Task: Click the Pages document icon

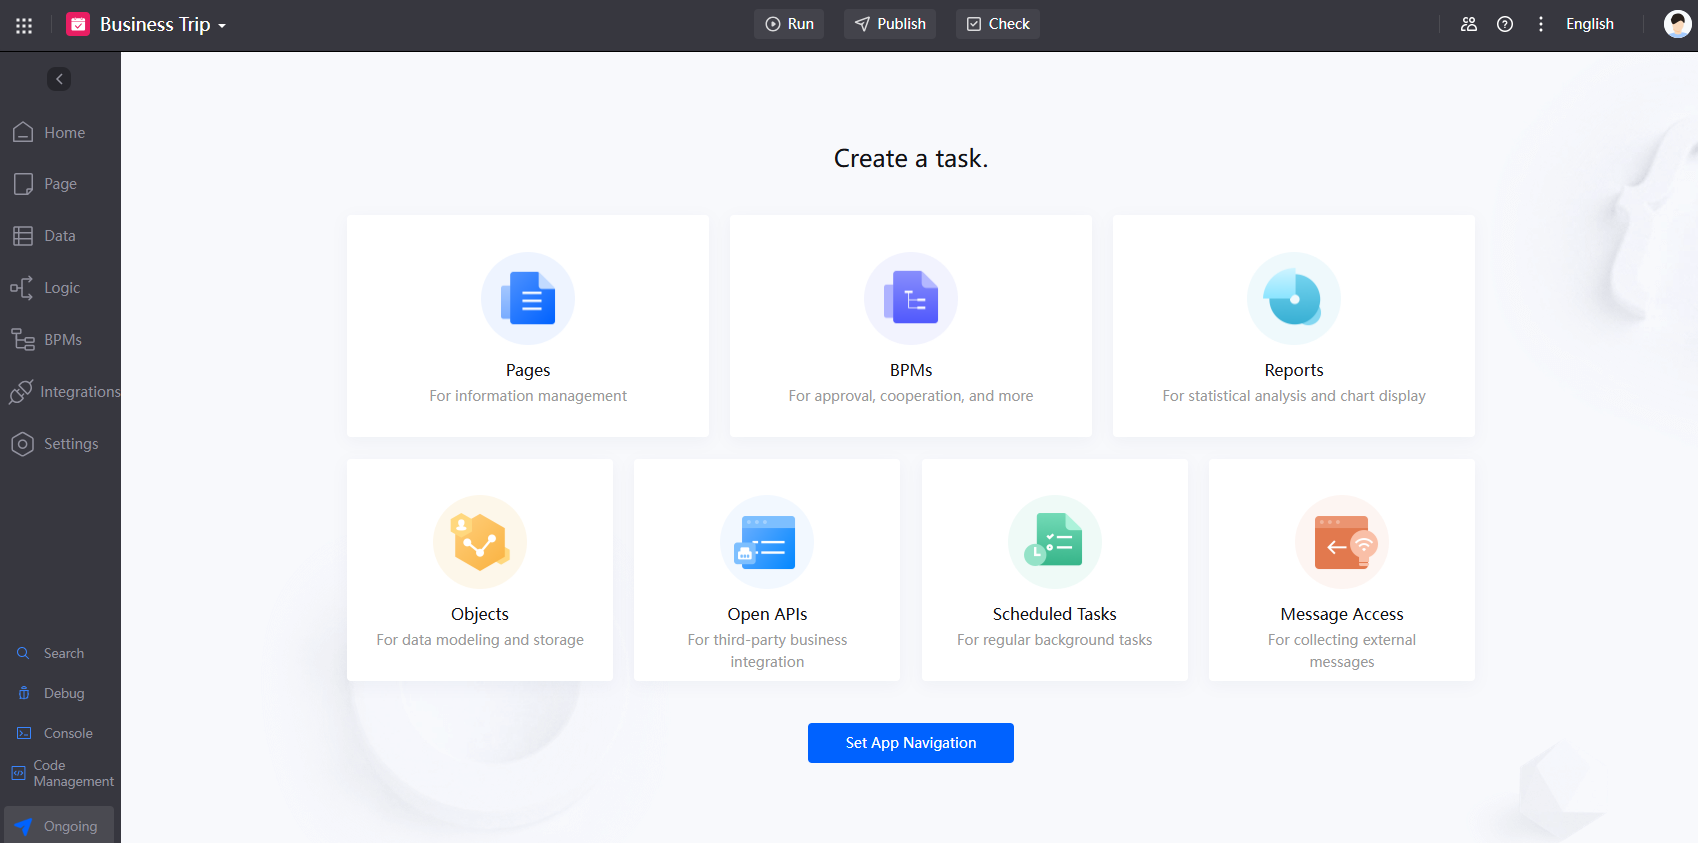Action: coord(528,298)
